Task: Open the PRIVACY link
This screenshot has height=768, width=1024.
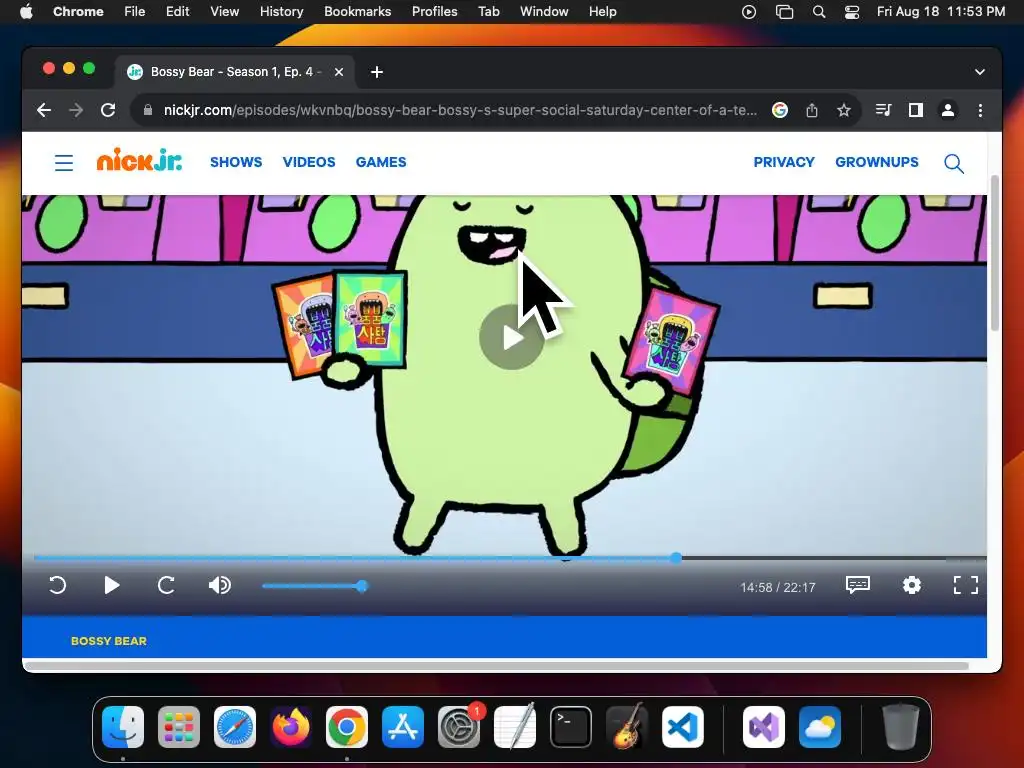Action: pyautogui.click(x=784, y=162)
